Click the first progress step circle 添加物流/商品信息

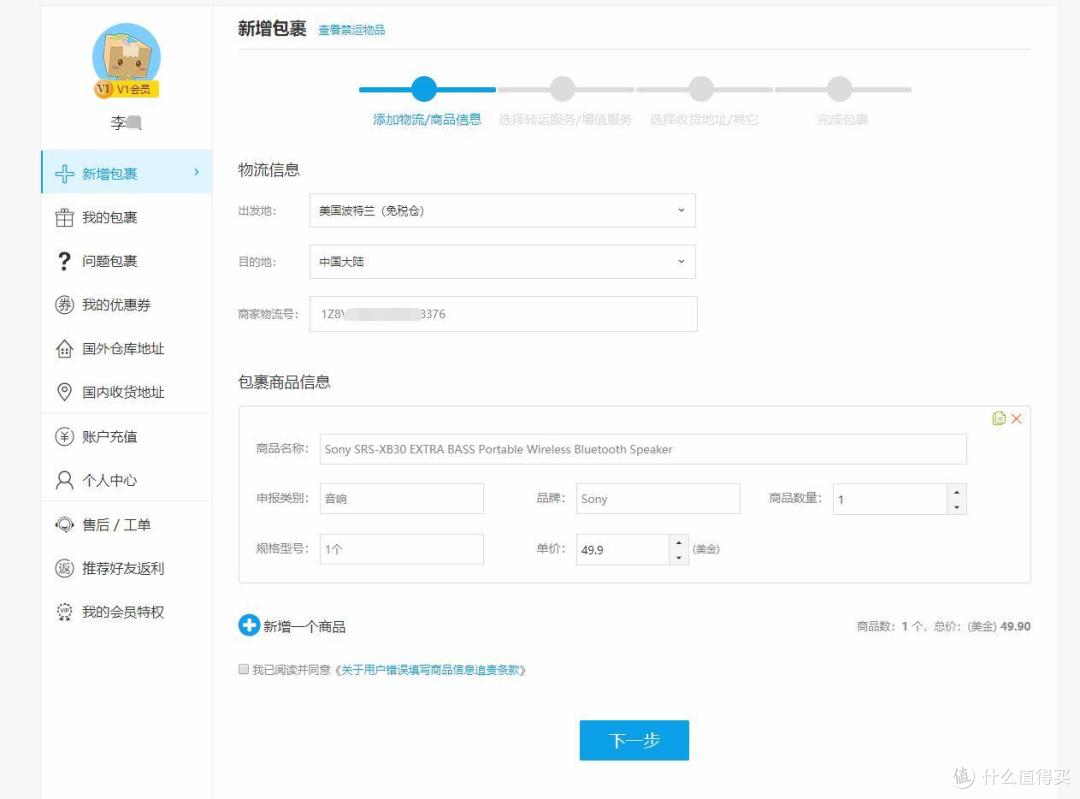click(424, 89)
